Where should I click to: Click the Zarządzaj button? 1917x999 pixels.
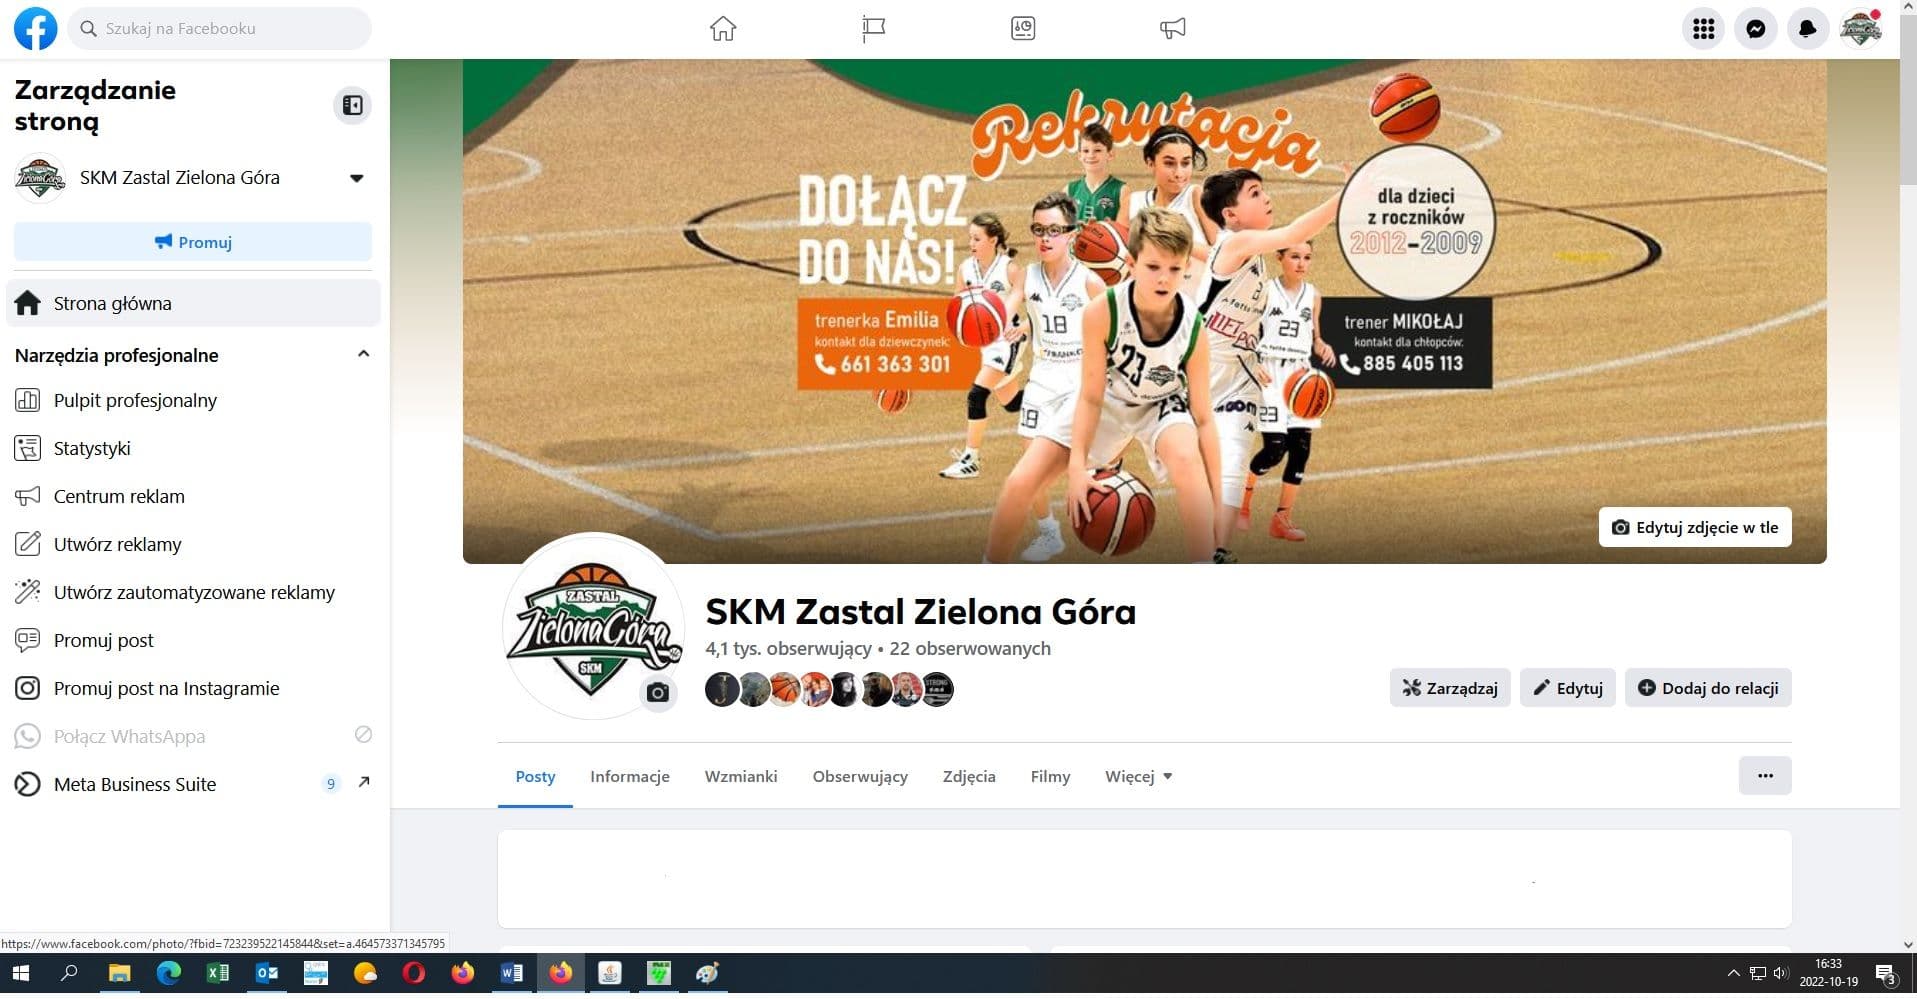[1450, 688]
